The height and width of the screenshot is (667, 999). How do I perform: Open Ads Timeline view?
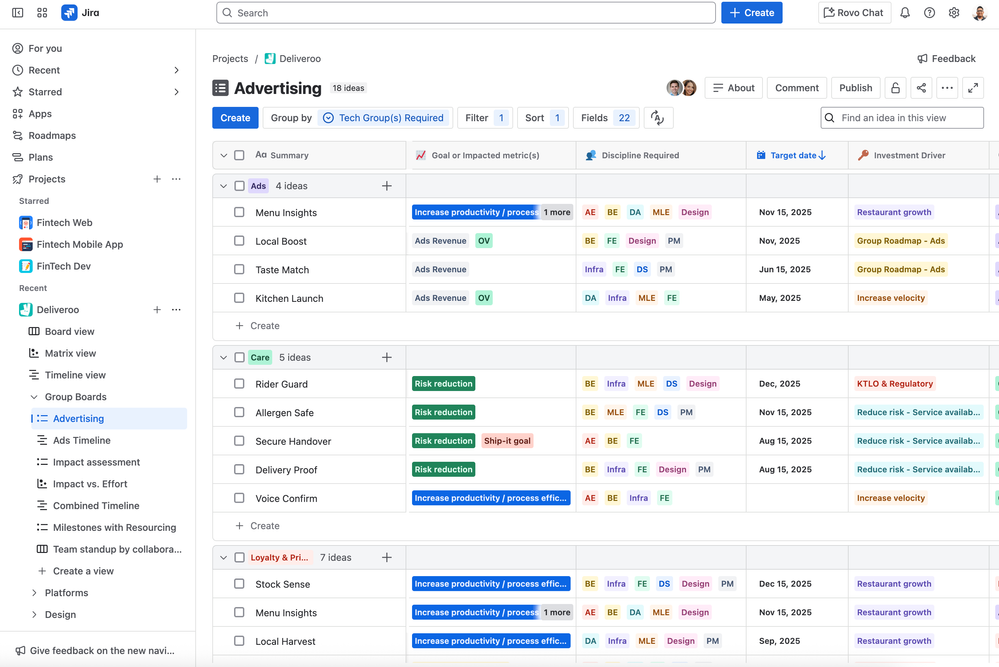click(82, 440)
